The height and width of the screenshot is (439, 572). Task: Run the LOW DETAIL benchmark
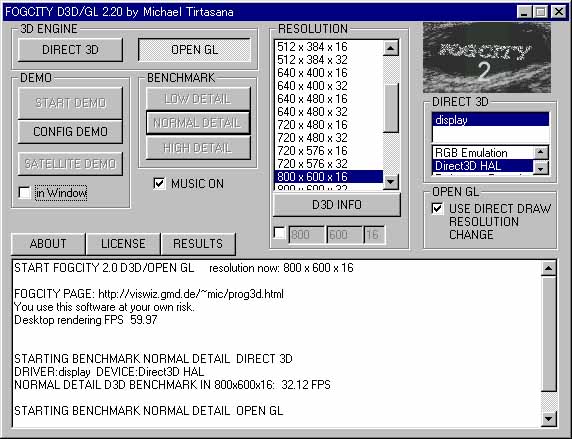[198, 99]
